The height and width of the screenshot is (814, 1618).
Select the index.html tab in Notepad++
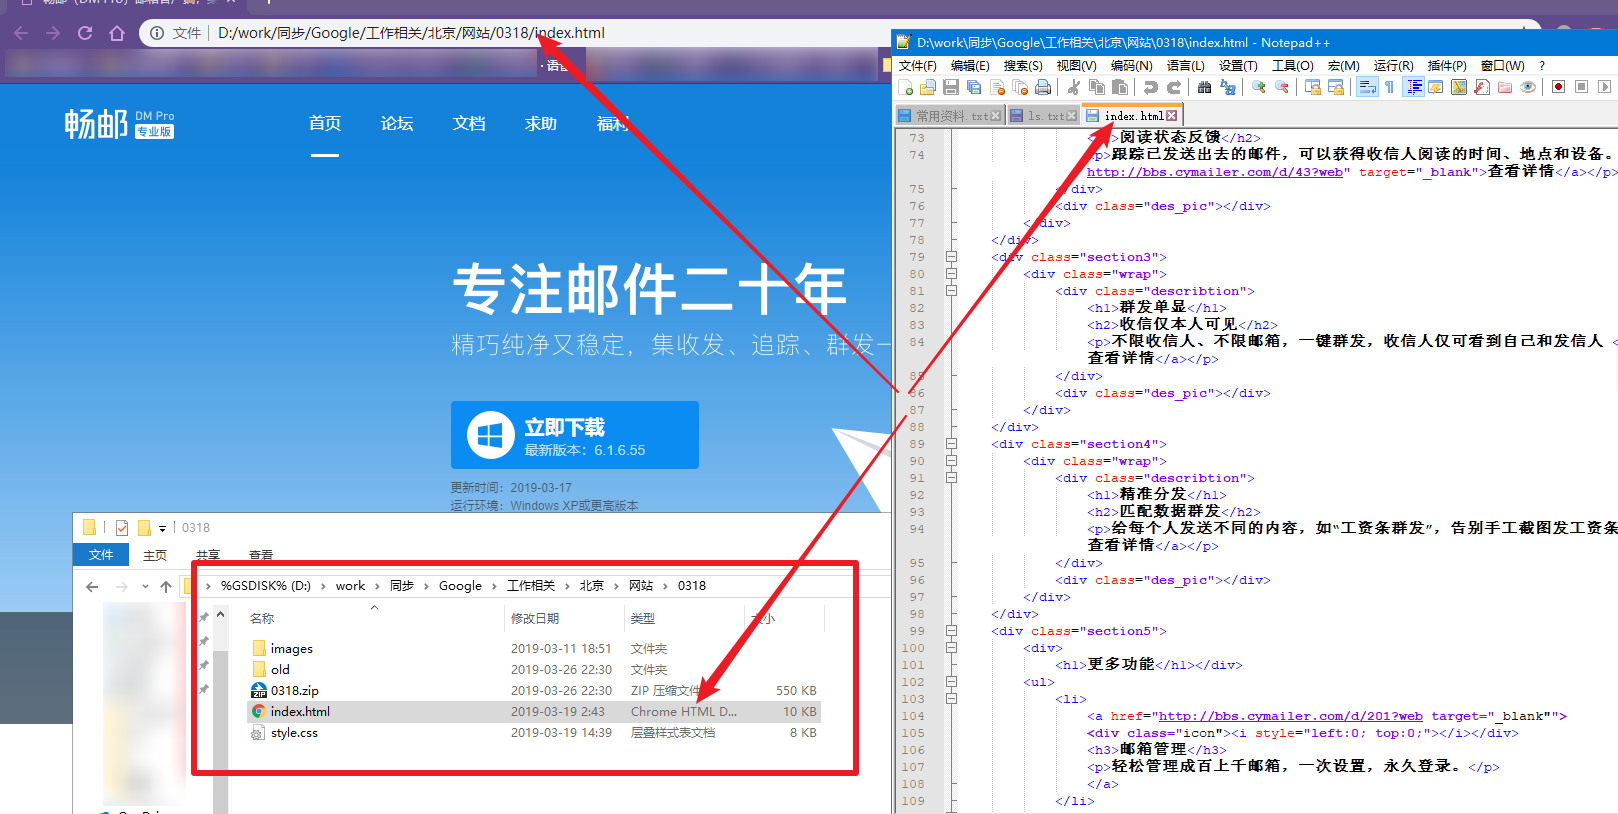tap(1133, 116)
